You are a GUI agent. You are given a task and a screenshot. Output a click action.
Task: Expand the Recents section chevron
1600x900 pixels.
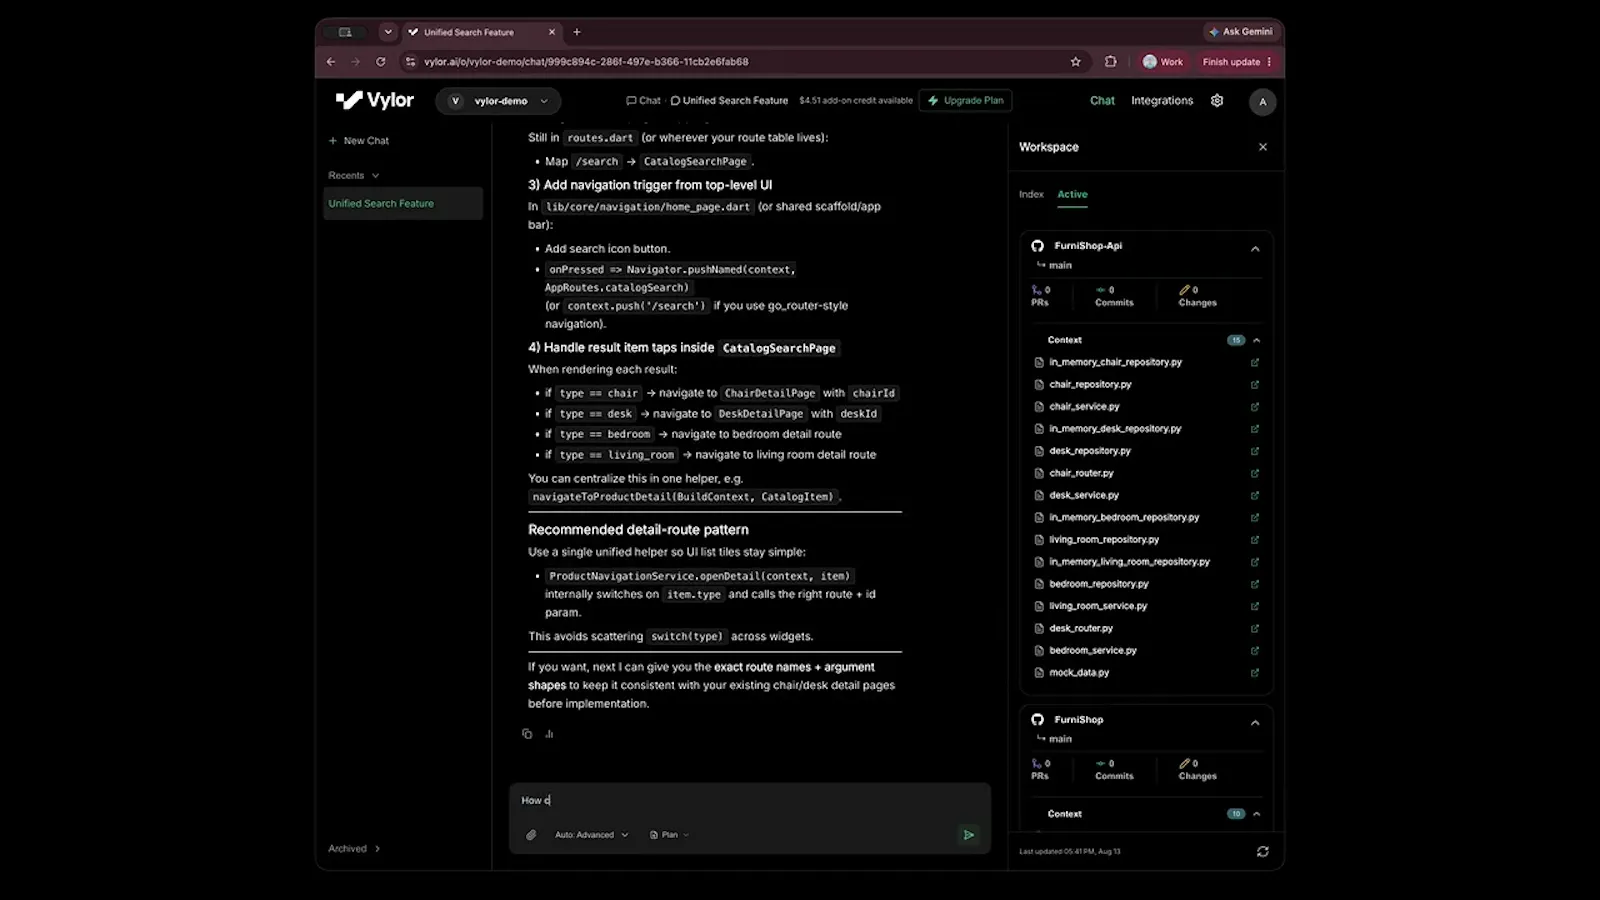(376, 176)
